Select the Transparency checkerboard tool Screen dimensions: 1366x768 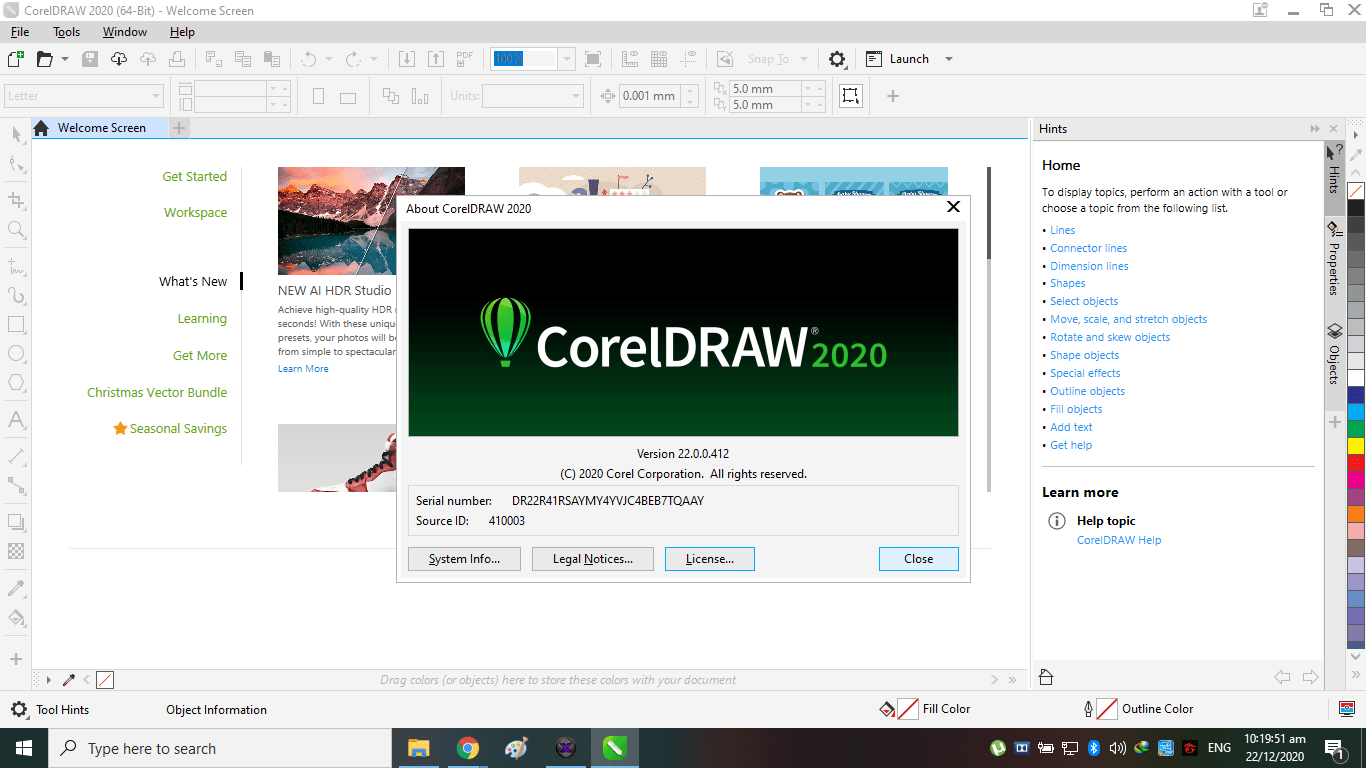pyautogui.click(x=16, y=551)
